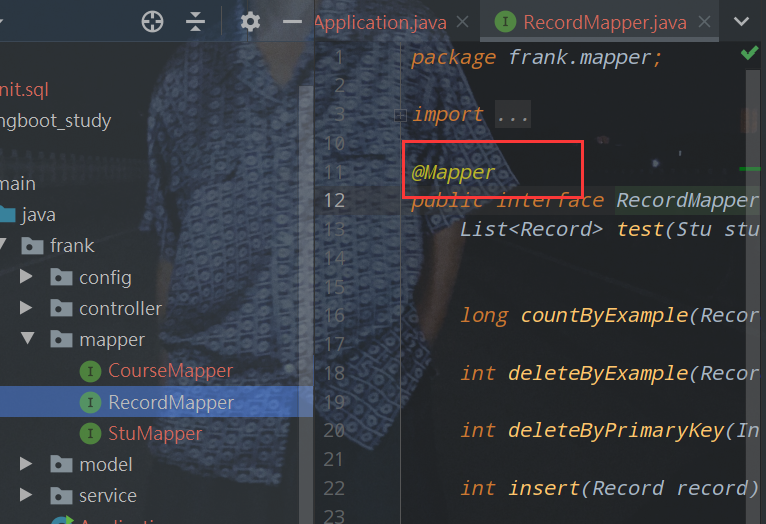Image resolution: width=766 pixels, height=524 pixels.
Task: Click the interface icon on RecordMapper.java tab
Action: pyautogui.click(x=505, y=22)
